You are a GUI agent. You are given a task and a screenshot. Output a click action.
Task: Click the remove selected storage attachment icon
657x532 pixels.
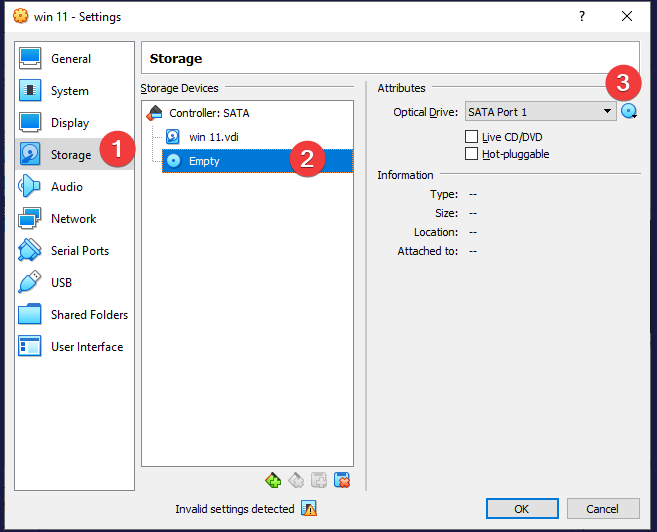(342, 481)
